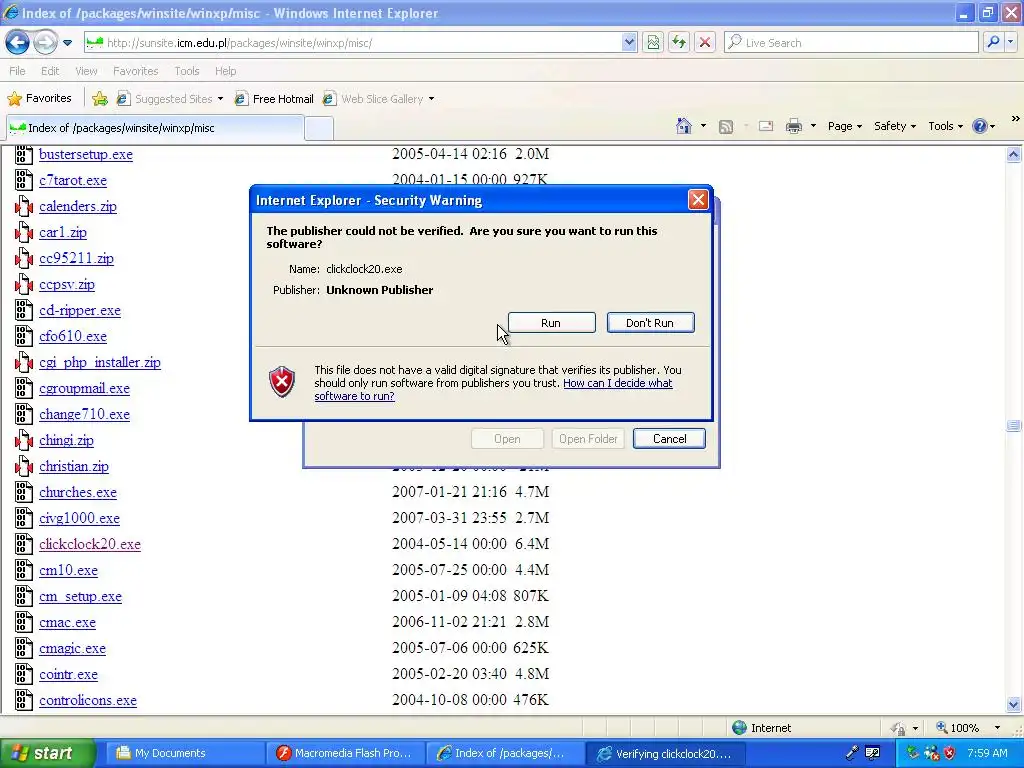Open the File menu
Viewport: 1024px width, 768px height.
18,71
